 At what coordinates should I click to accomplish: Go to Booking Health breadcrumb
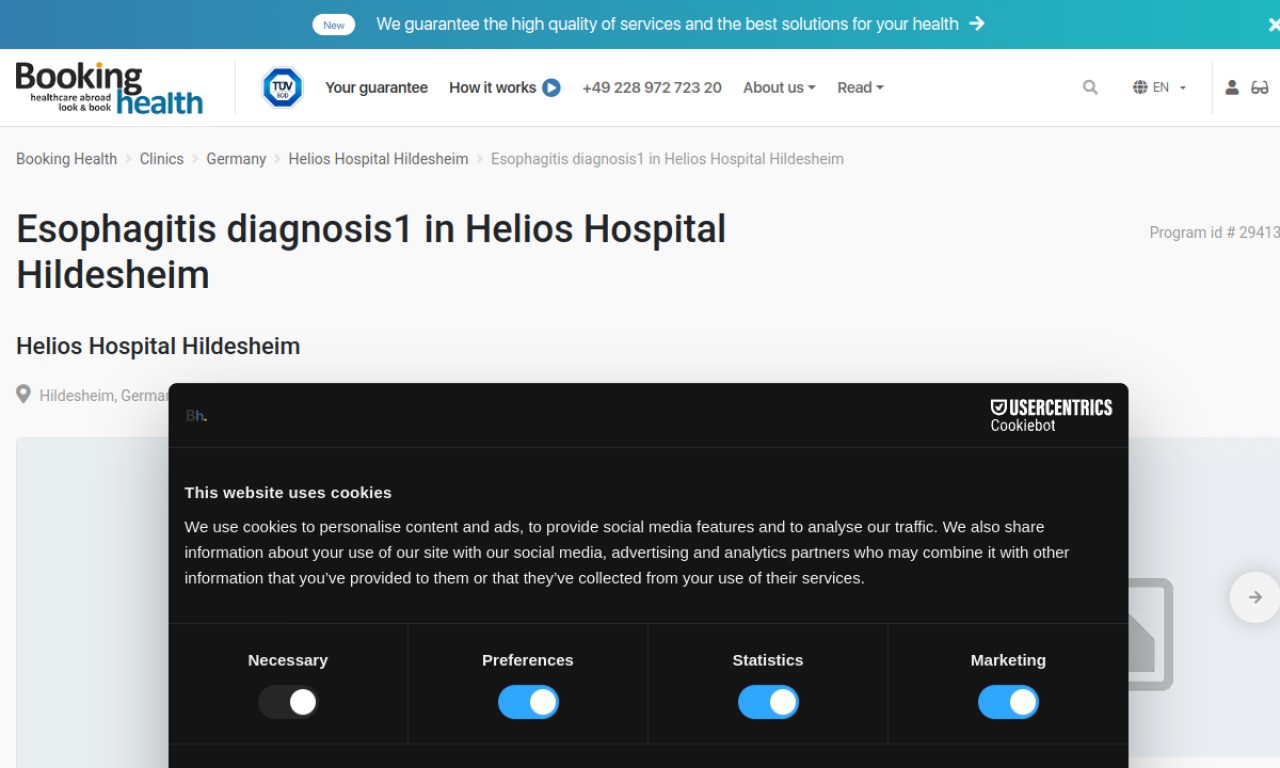tap(66, 159)
